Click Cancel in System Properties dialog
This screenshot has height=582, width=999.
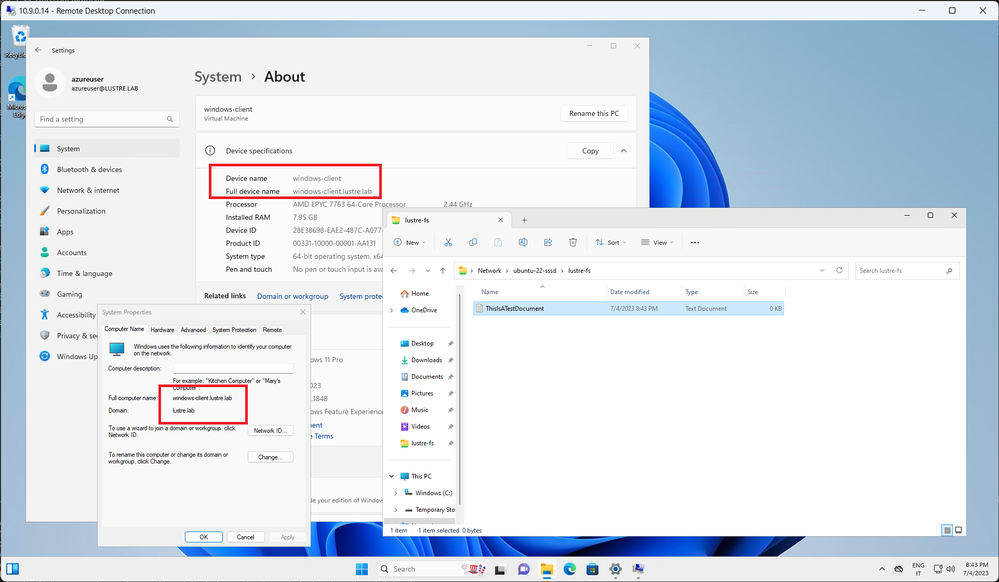point(245,537)
